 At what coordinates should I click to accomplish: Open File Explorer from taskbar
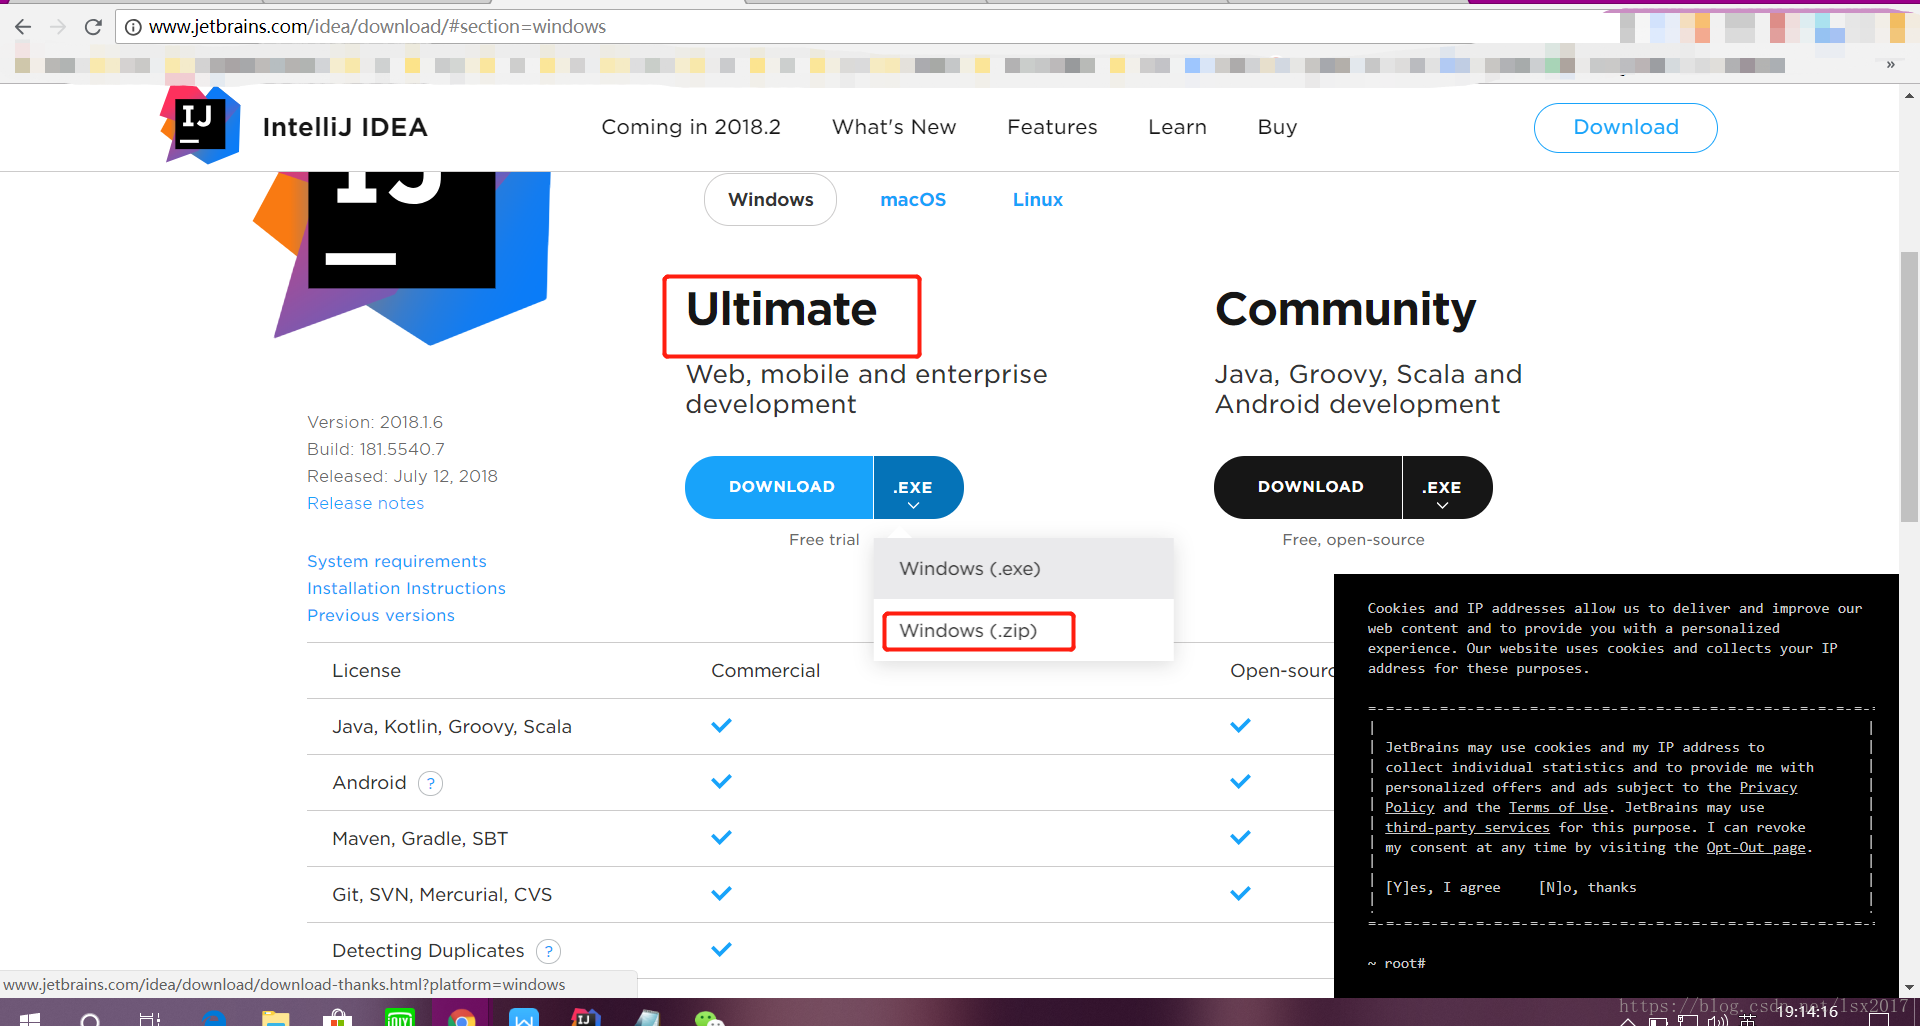point(275,1018)
